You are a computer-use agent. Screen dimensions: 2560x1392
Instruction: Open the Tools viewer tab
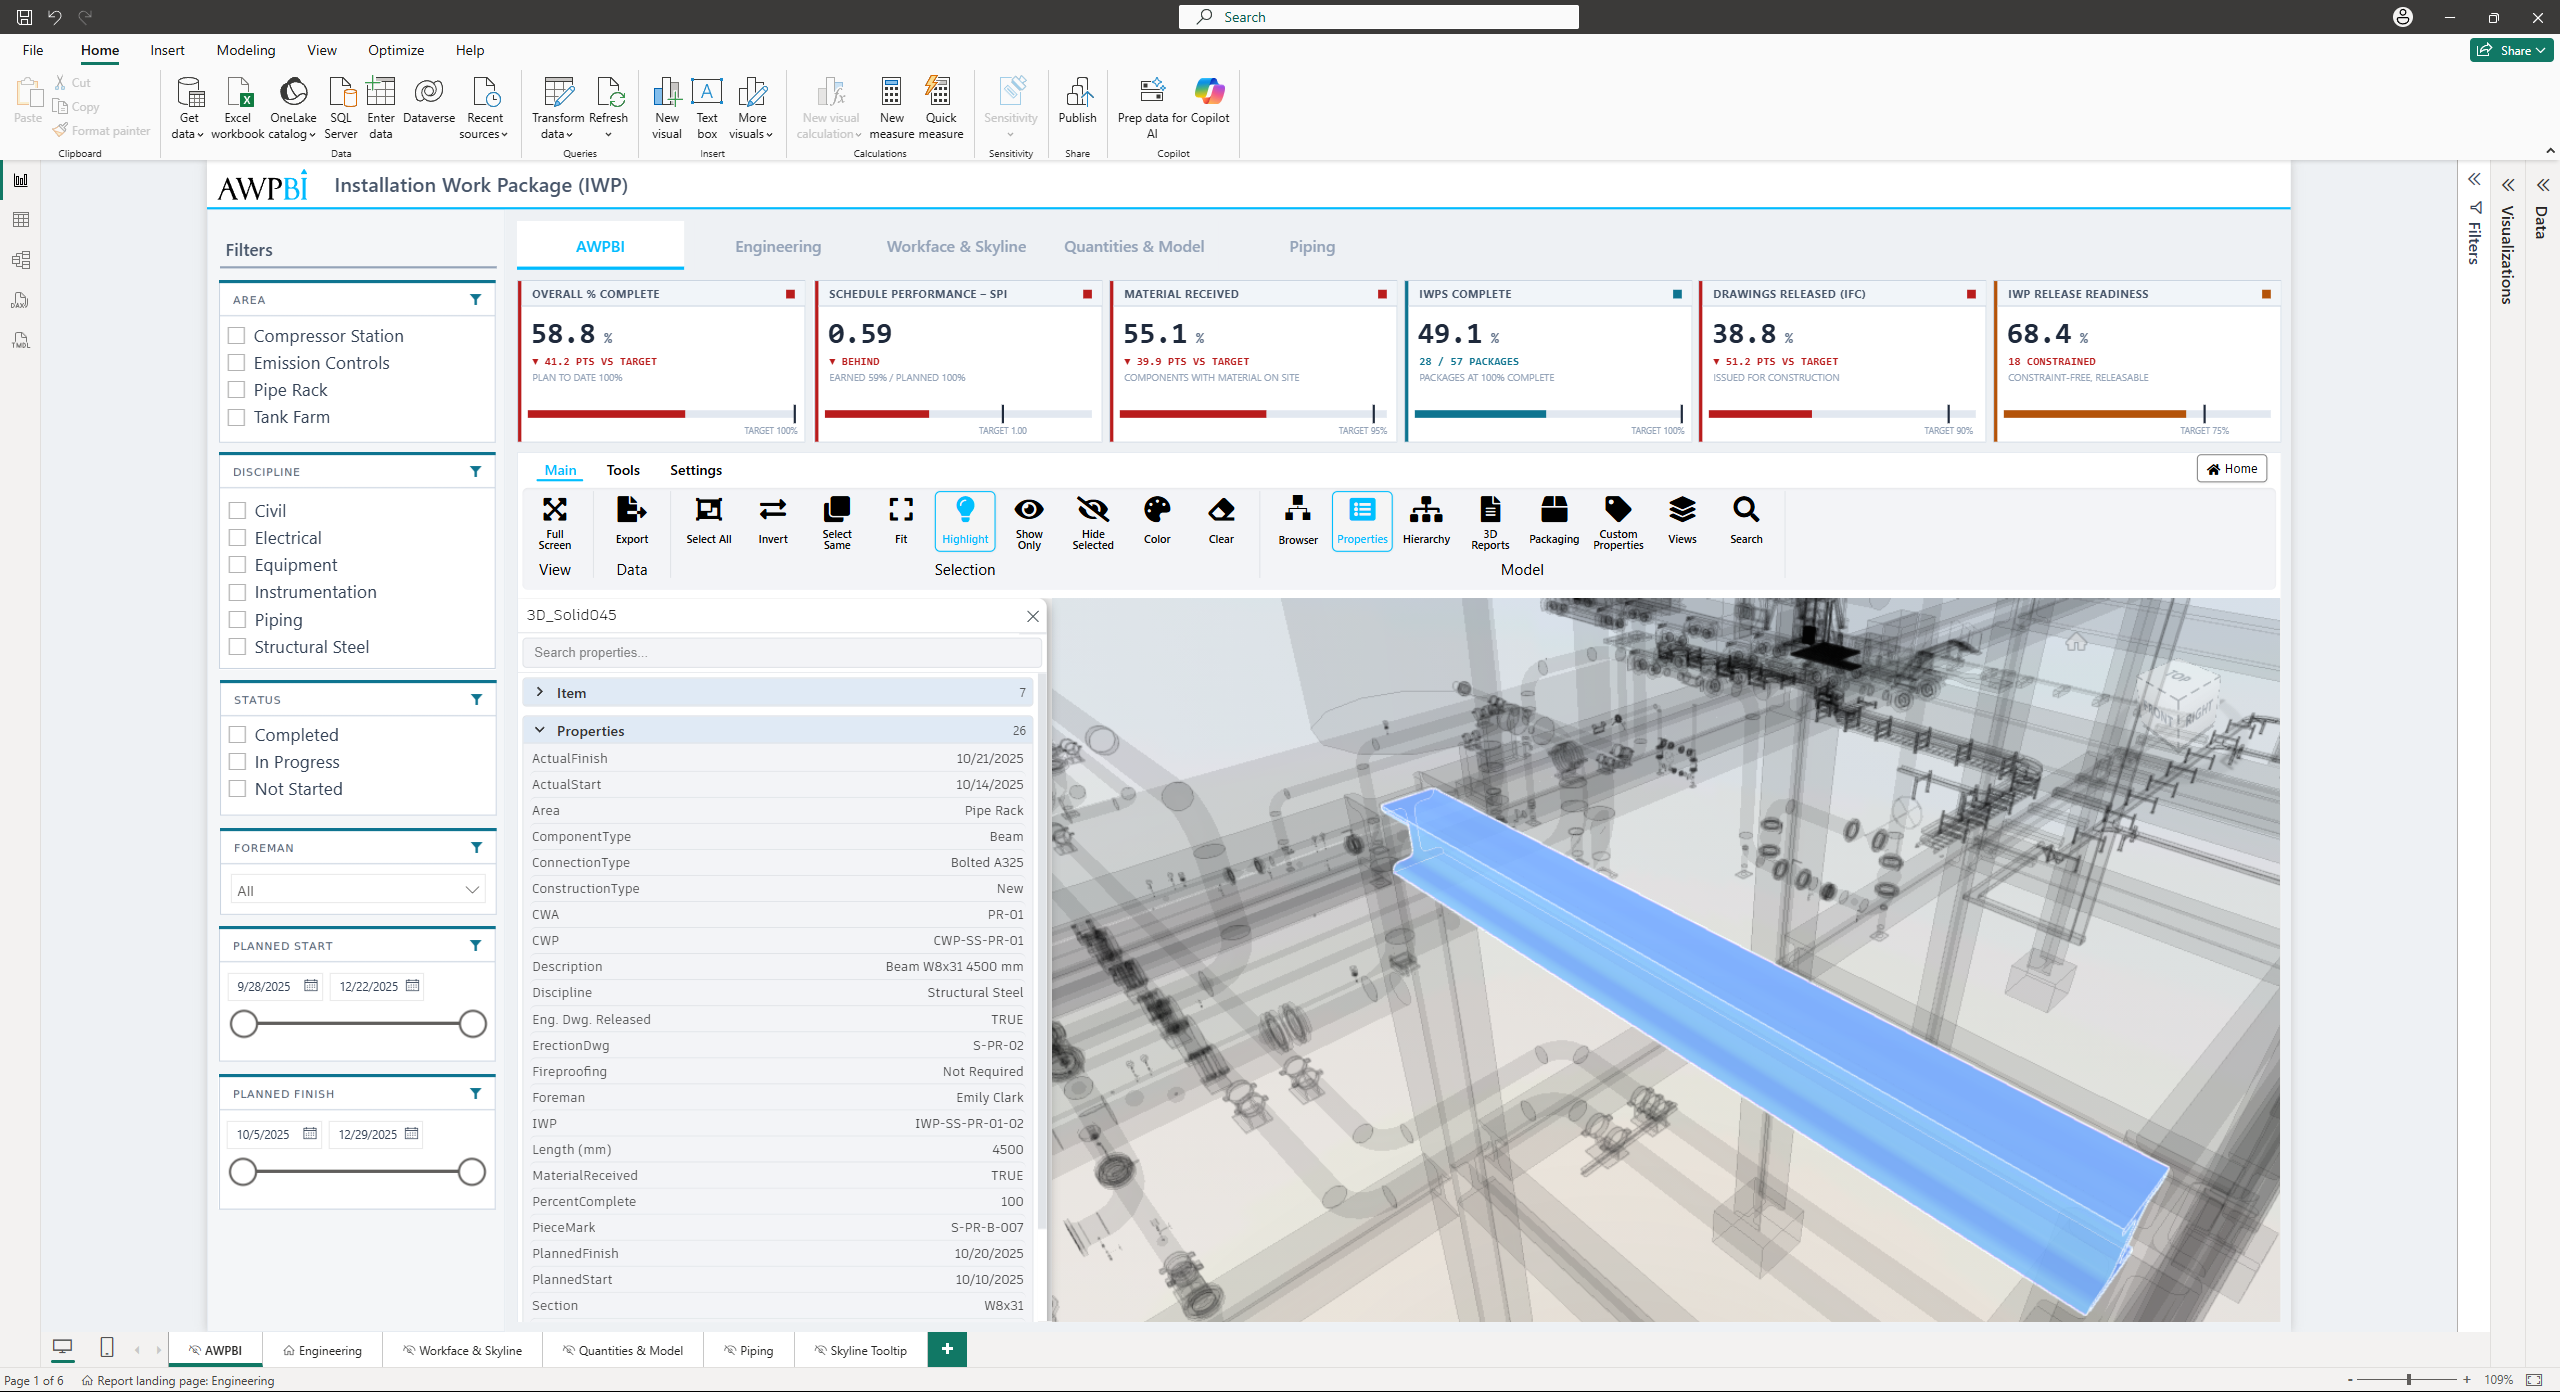623,470
